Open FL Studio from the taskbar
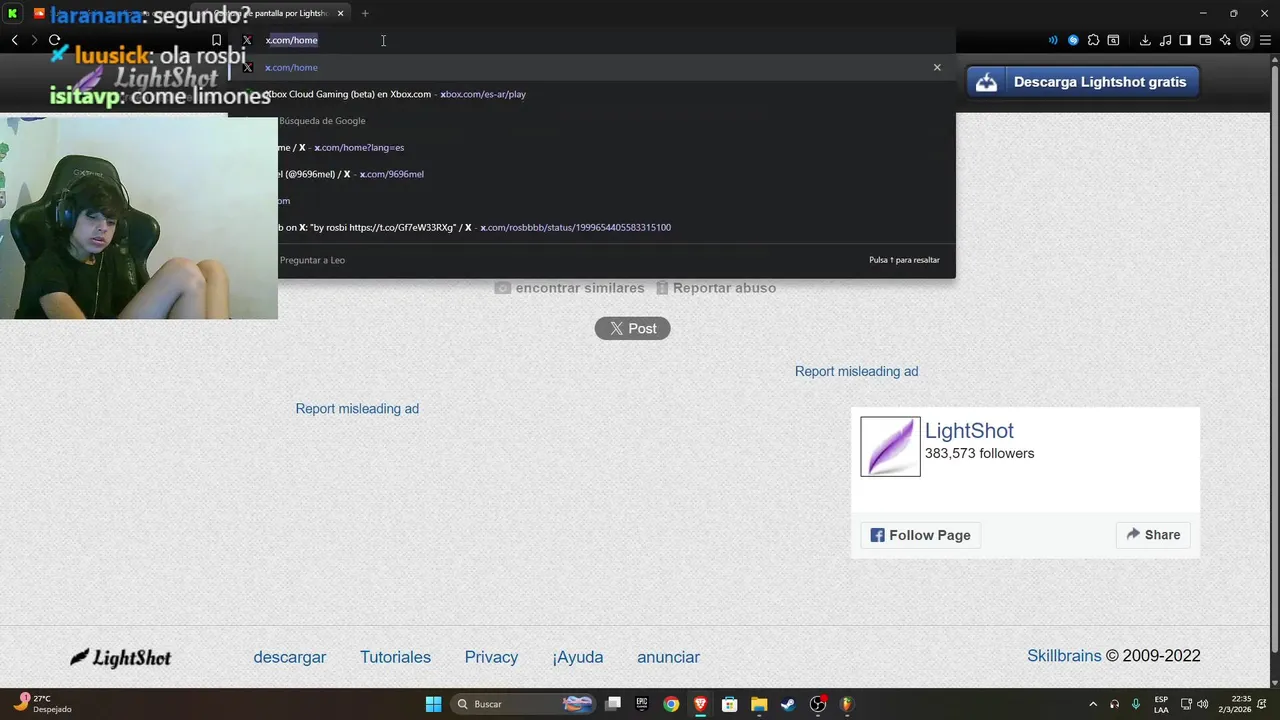 847,704
